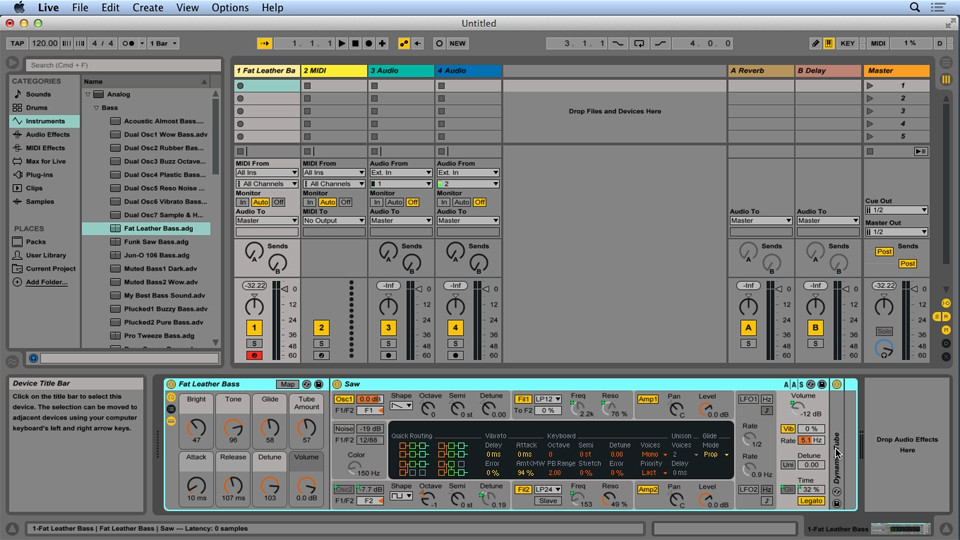Image resolution: width=960 pixels, height=540 pixels.
Task: Click the TAP tempo button
Action: tap(17, 43)
